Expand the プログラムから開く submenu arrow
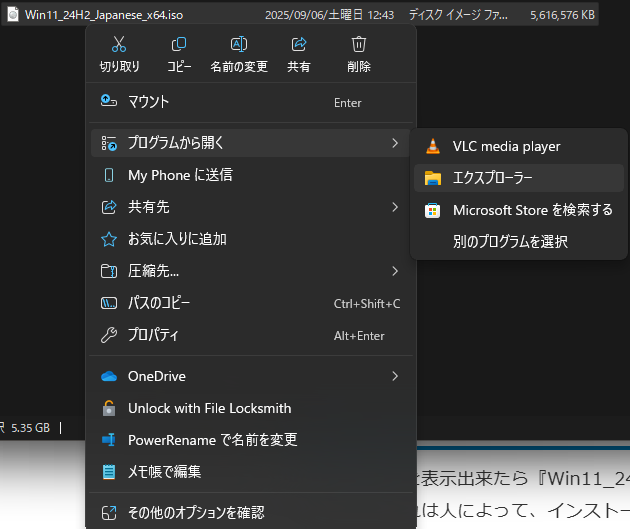The width and height of the screenshot is (630, 529). point(395,143)
